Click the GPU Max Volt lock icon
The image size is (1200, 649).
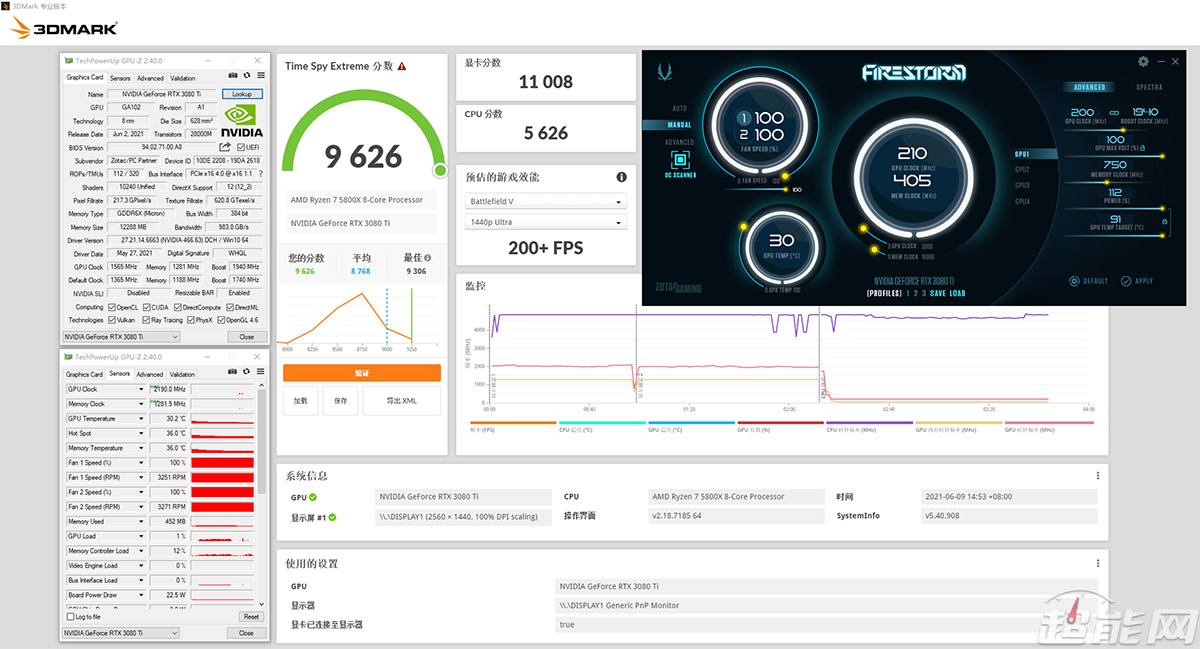coord(1141,147)
